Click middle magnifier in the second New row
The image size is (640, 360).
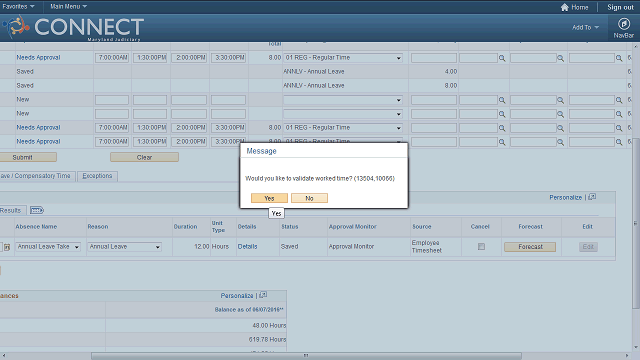click(x=560, y=114)
